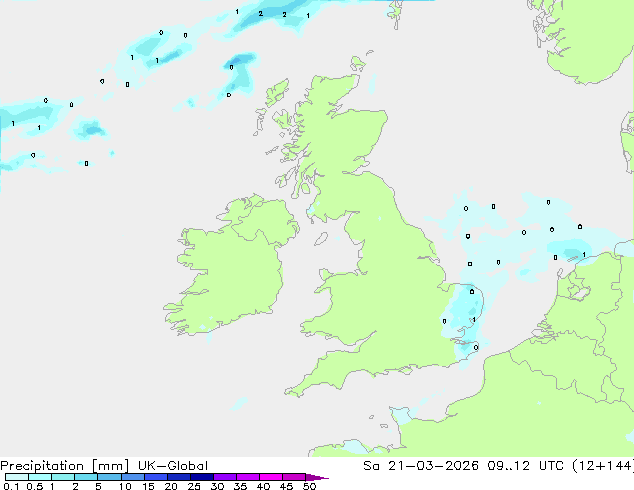Click the '15' legend scale label
Image resolution: width=634 pixels, height=490 pixels.
pos(148,486)
